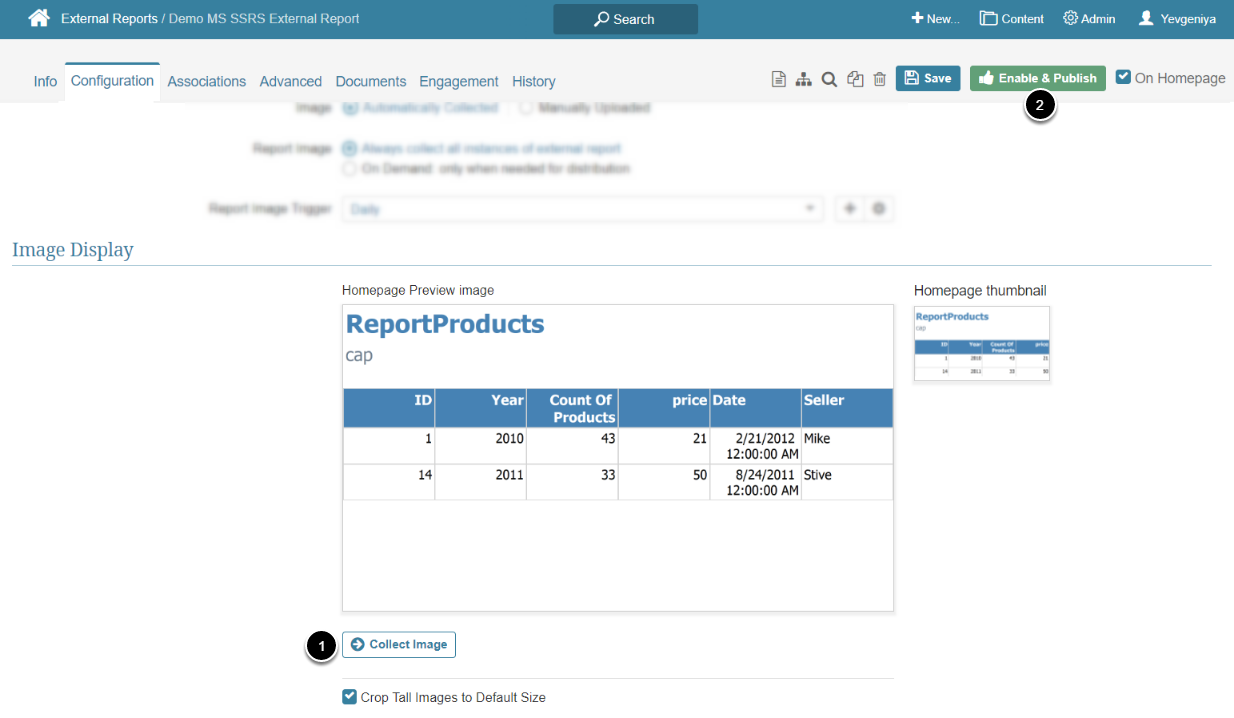Open trigger settings with the gear icon

(x=879, y=209)
